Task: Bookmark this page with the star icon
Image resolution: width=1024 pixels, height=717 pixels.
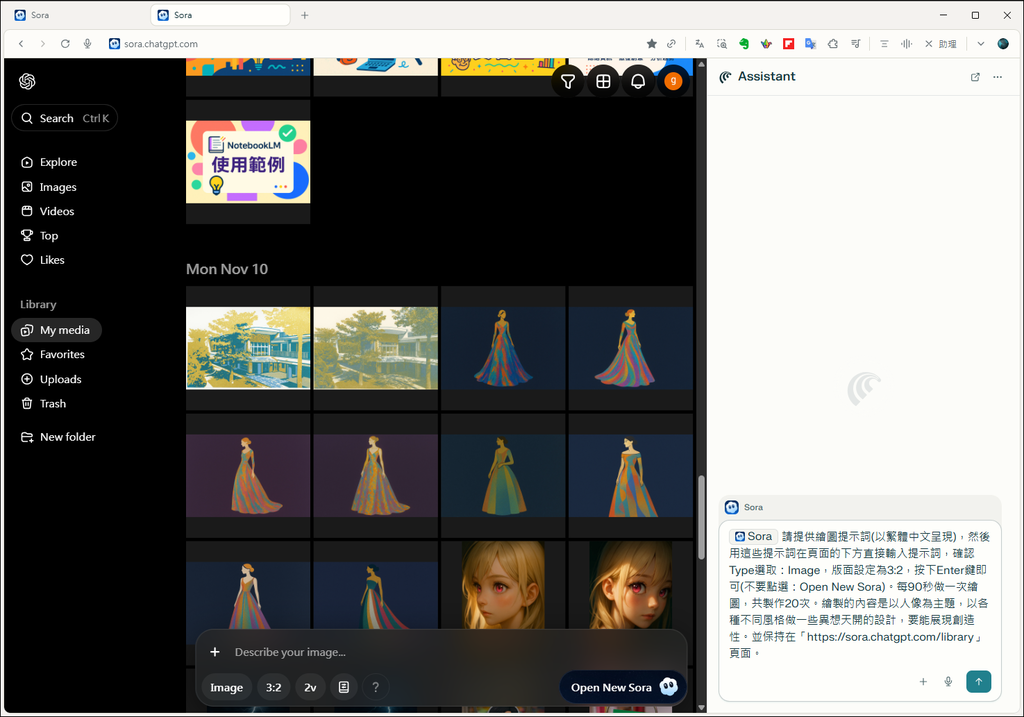Action: (x=652, y=44)
